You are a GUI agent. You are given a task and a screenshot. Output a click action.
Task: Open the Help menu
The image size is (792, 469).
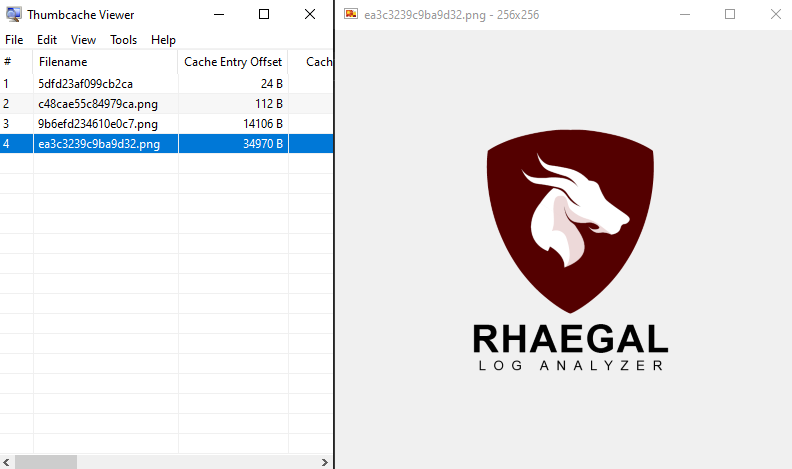(x=163, y=40)
